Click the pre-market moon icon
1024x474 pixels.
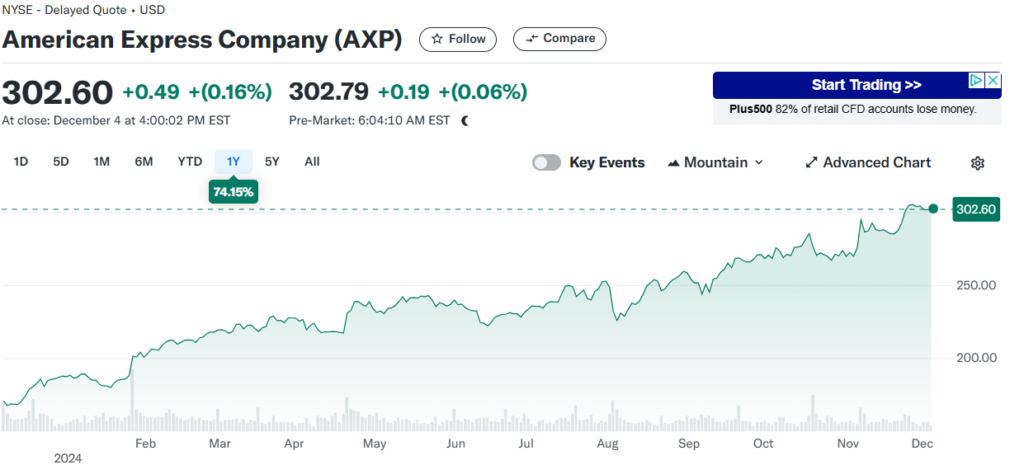click(464, 120)
